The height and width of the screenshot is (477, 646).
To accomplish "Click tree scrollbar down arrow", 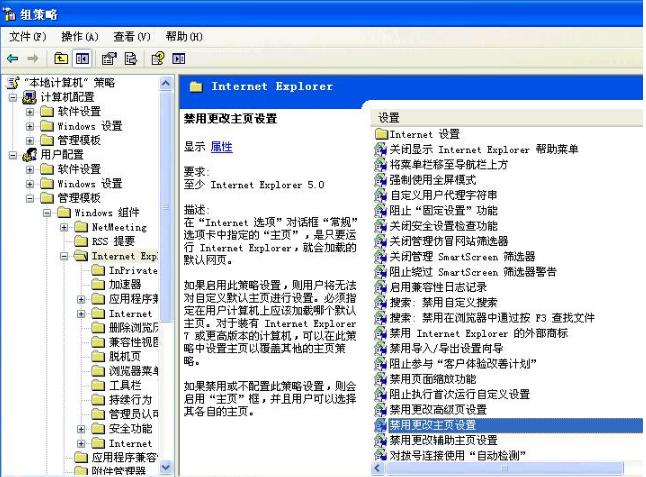I will [x=166, y=467].
